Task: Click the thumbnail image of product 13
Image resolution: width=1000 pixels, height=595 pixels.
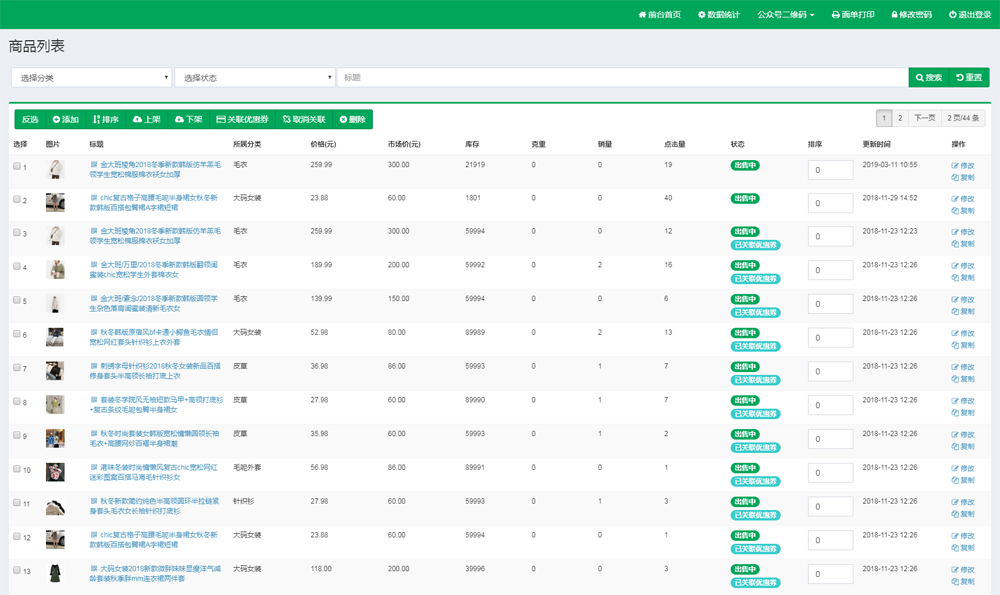Action: coord(55,573)
